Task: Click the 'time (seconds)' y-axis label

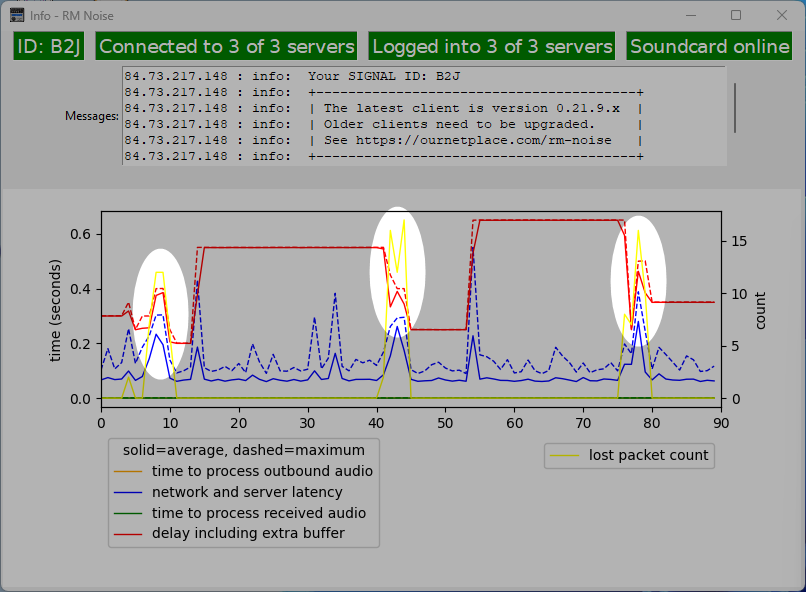Action: pos(55,310)
